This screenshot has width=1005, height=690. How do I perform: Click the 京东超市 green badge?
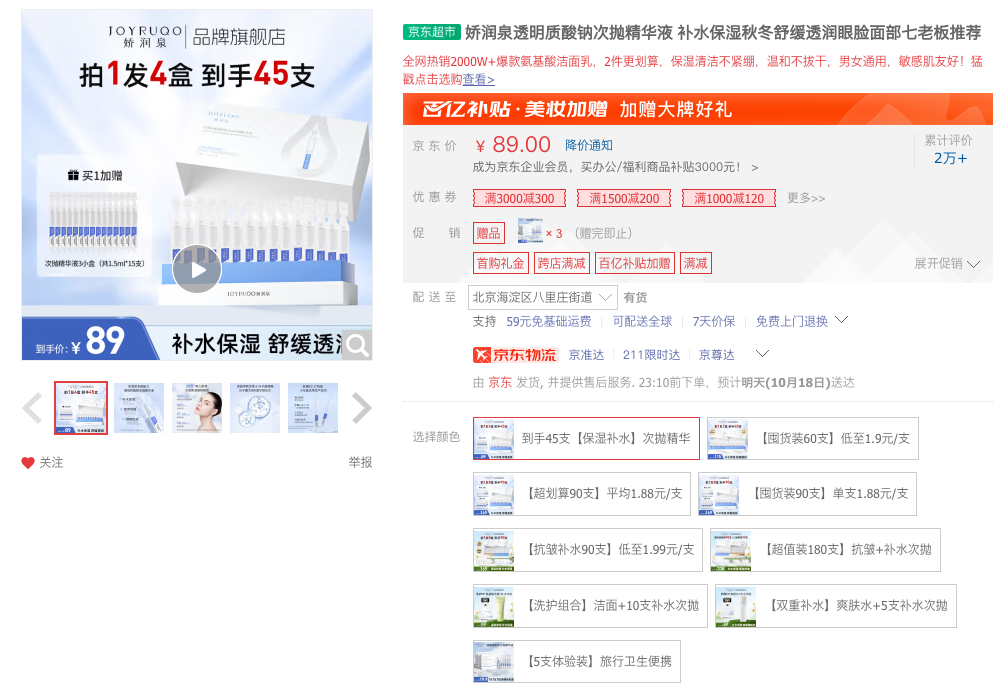tap(432, 31)
